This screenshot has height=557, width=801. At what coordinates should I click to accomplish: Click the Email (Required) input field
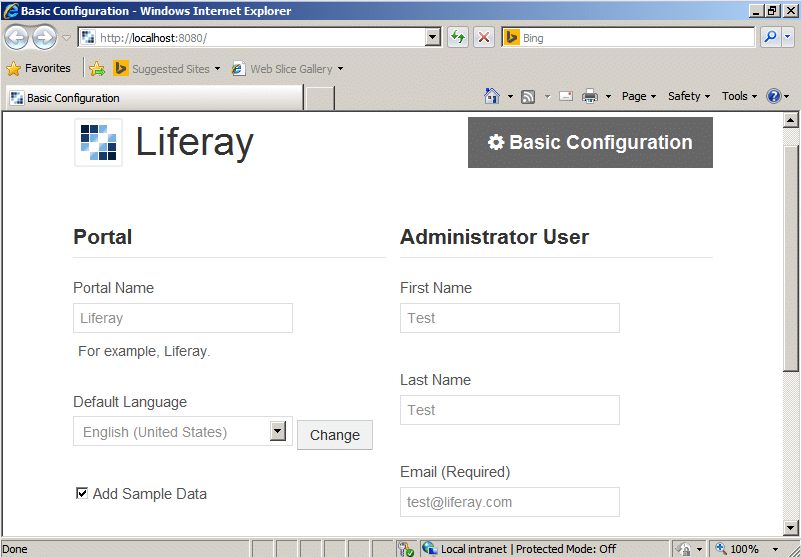click(x=510, y=502)
